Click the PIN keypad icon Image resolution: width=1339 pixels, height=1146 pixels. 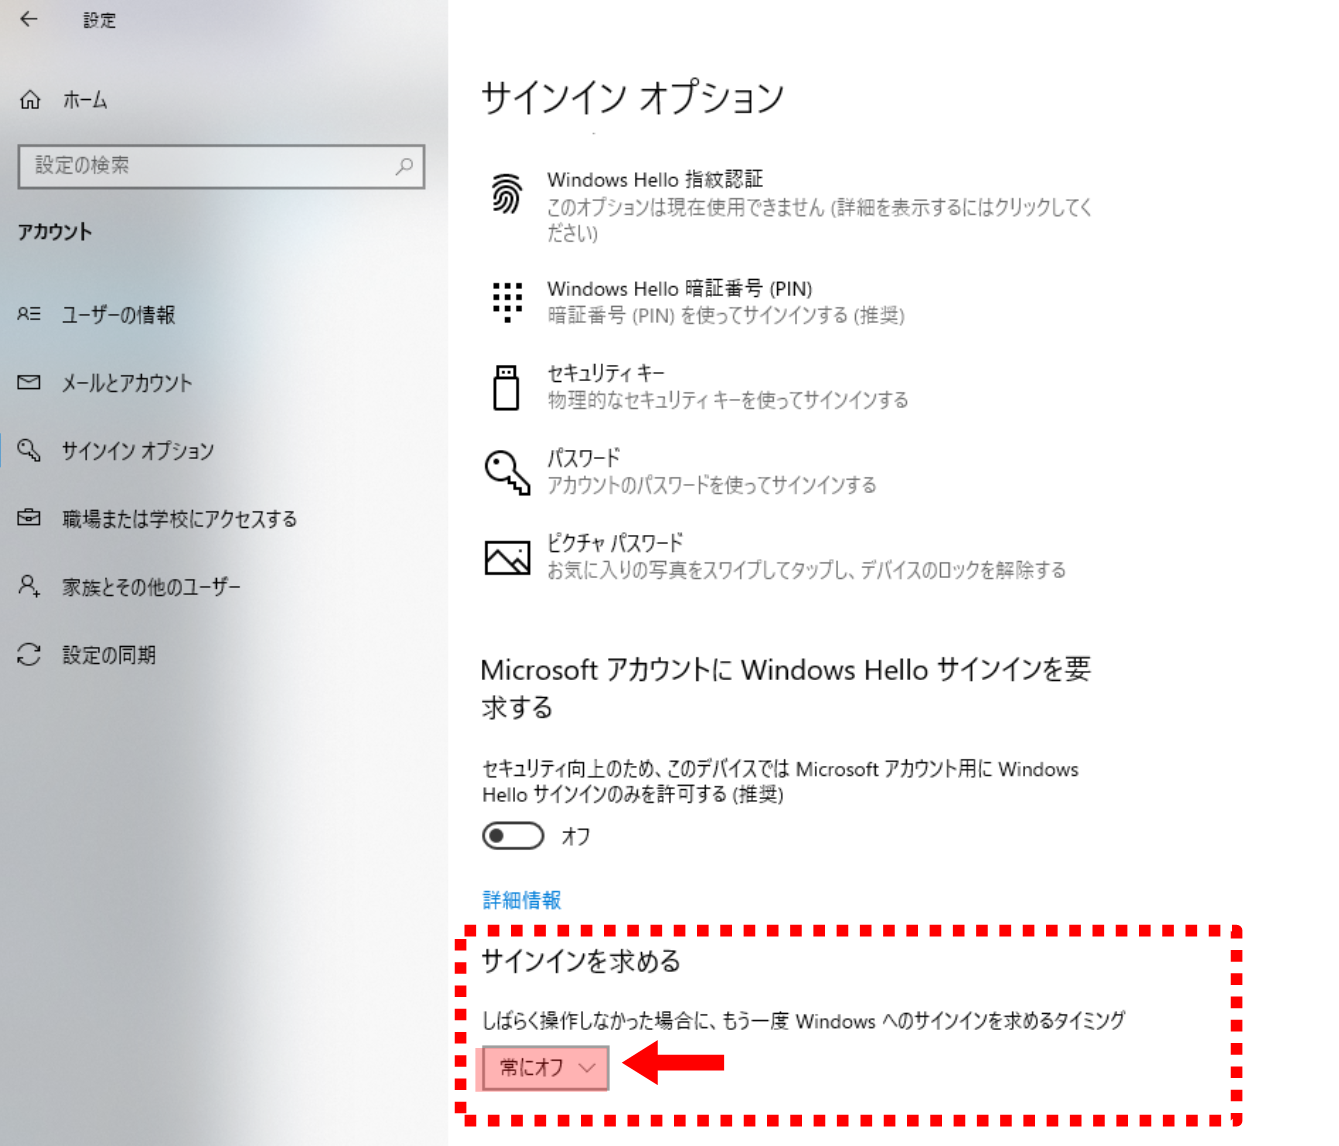[507, 301]
